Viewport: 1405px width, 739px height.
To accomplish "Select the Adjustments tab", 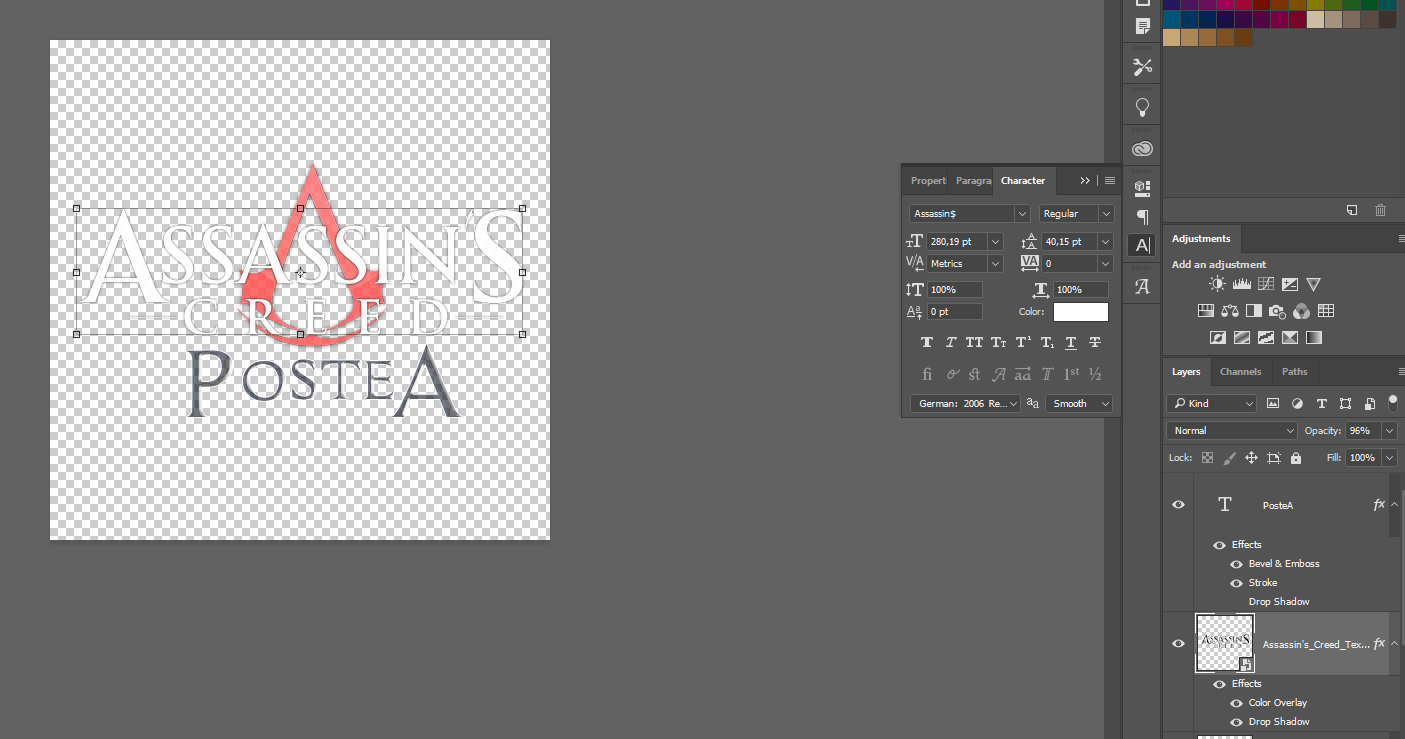I will 1201,239.
